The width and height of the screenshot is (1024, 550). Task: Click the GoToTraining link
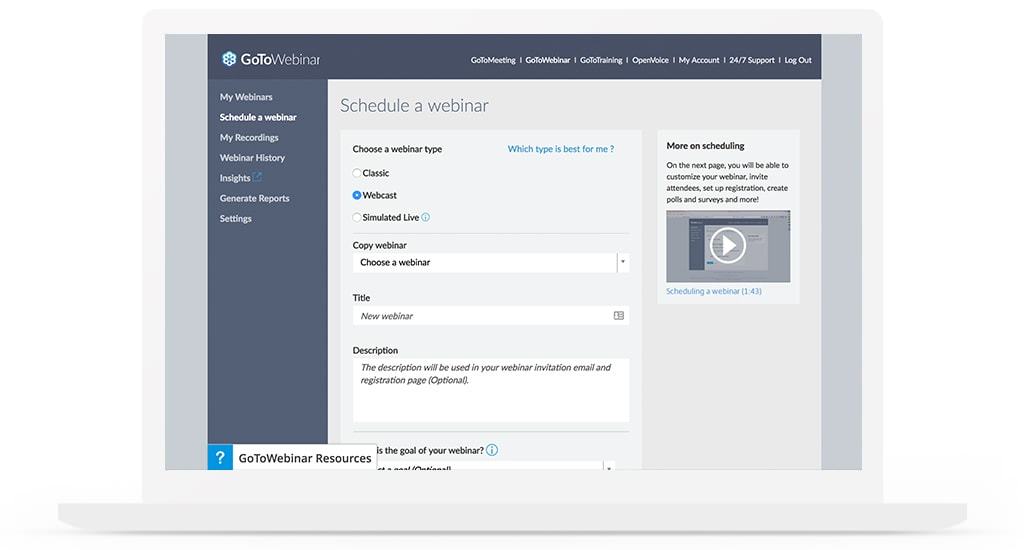(x=601, y=60)
